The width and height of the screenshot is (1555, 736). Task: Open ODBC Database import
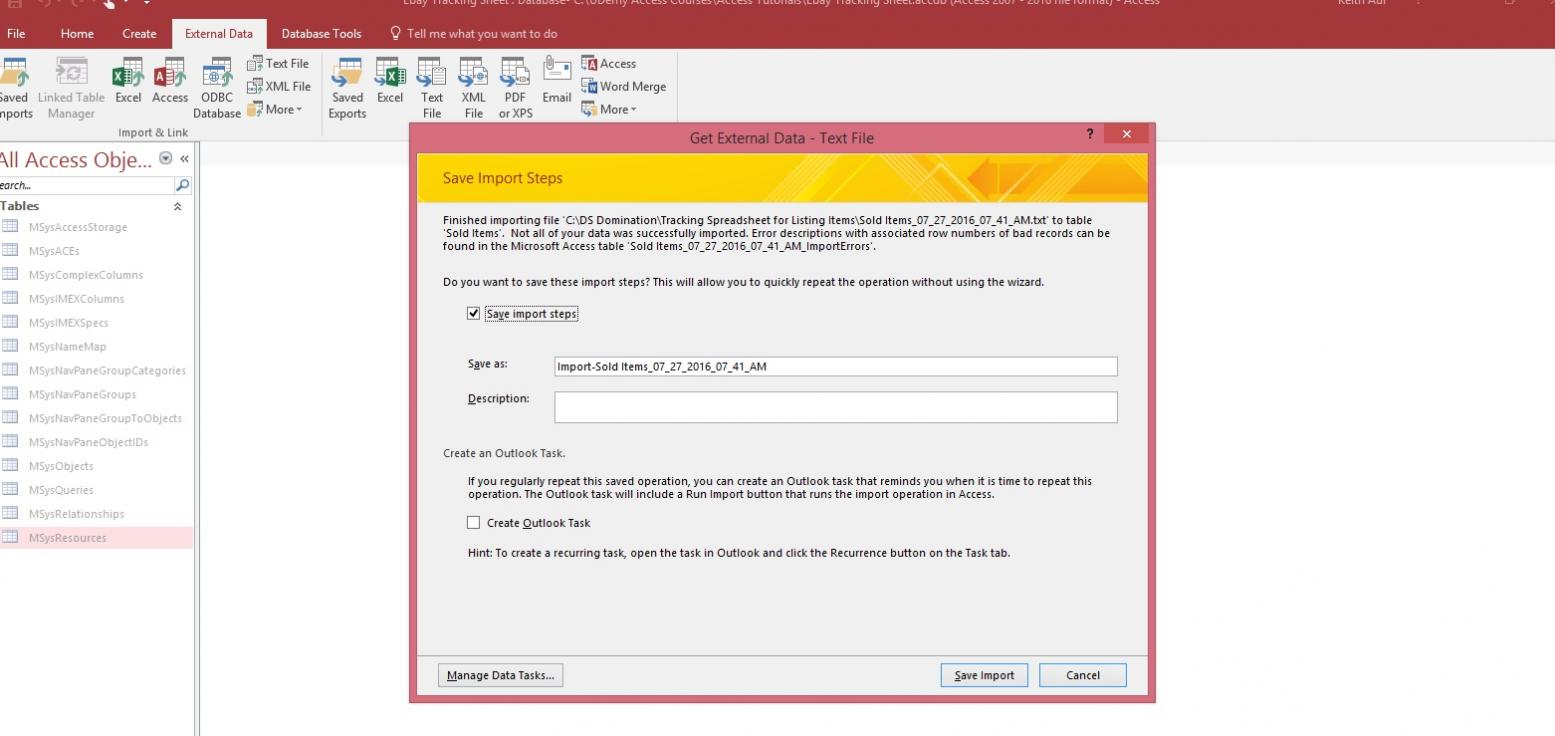point(217,88)
